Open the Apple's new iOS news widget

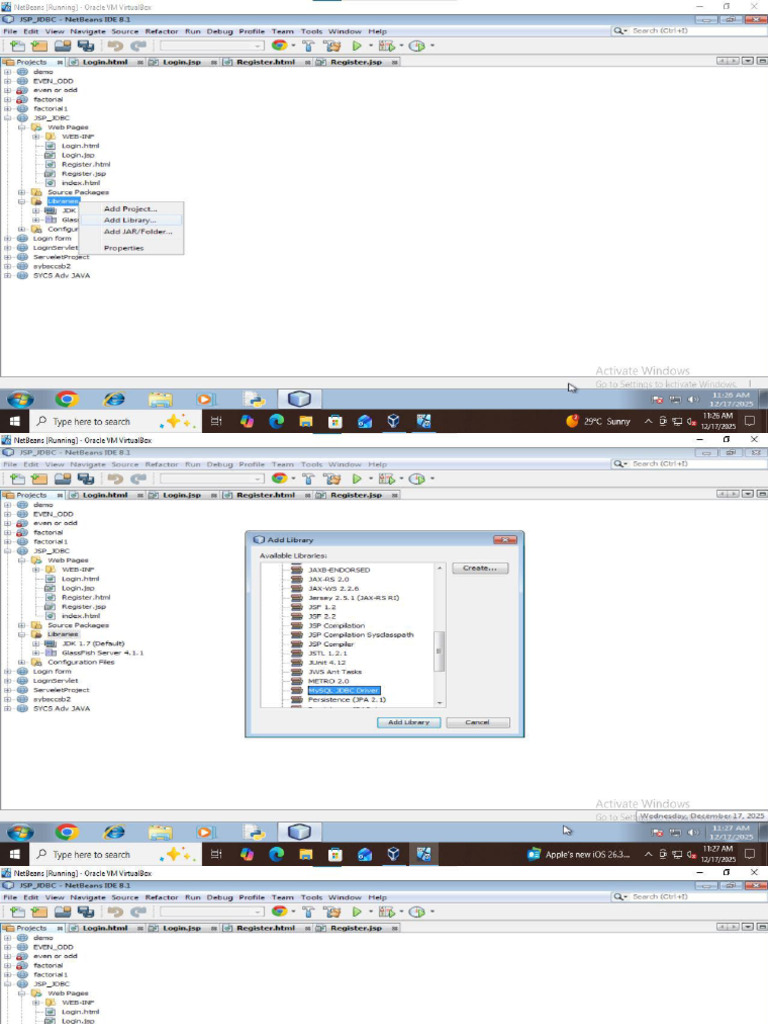tap(579, 854)
